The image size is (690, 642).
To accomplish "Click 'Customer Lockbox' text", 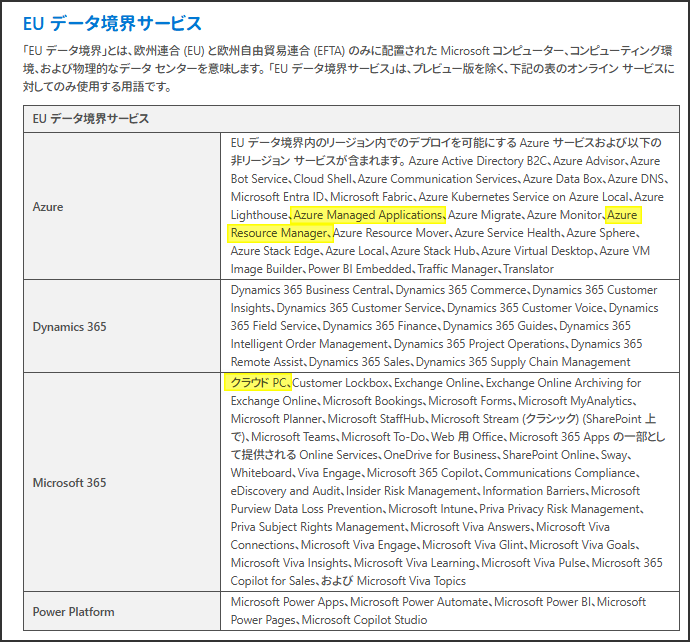I will (x=340, y=383).
